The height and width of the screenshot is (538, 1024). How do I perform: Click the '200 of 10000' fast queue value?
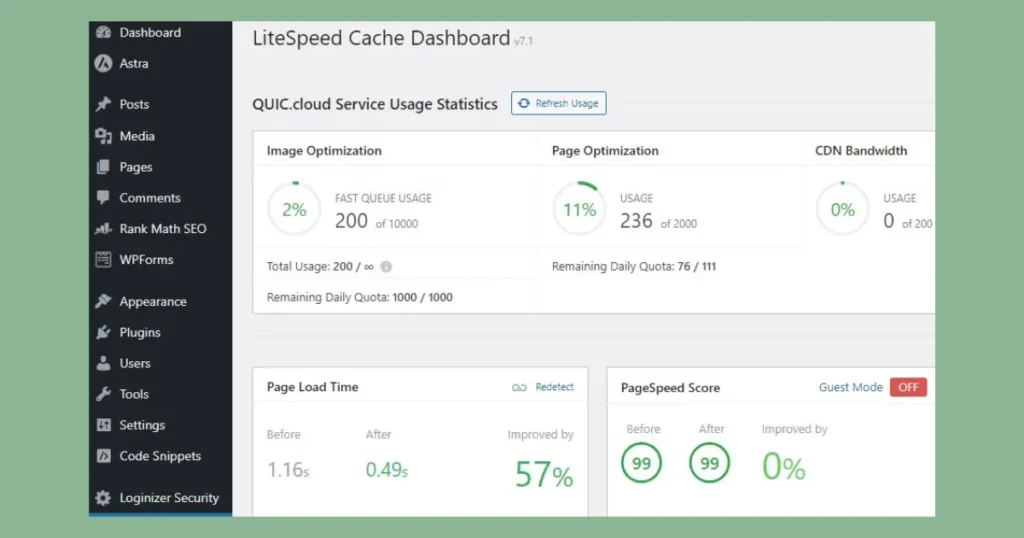coord(376,221)
